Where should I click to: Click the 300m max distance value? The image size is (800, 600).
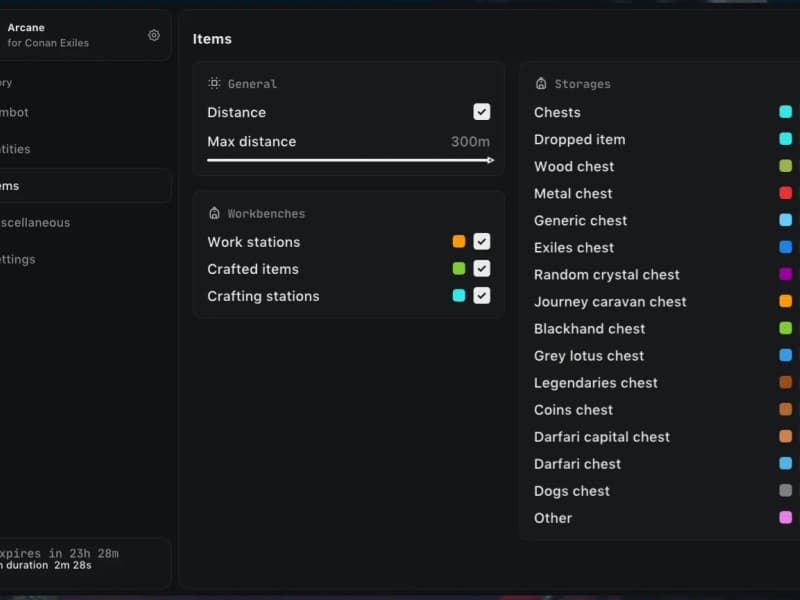pos(470,141)
